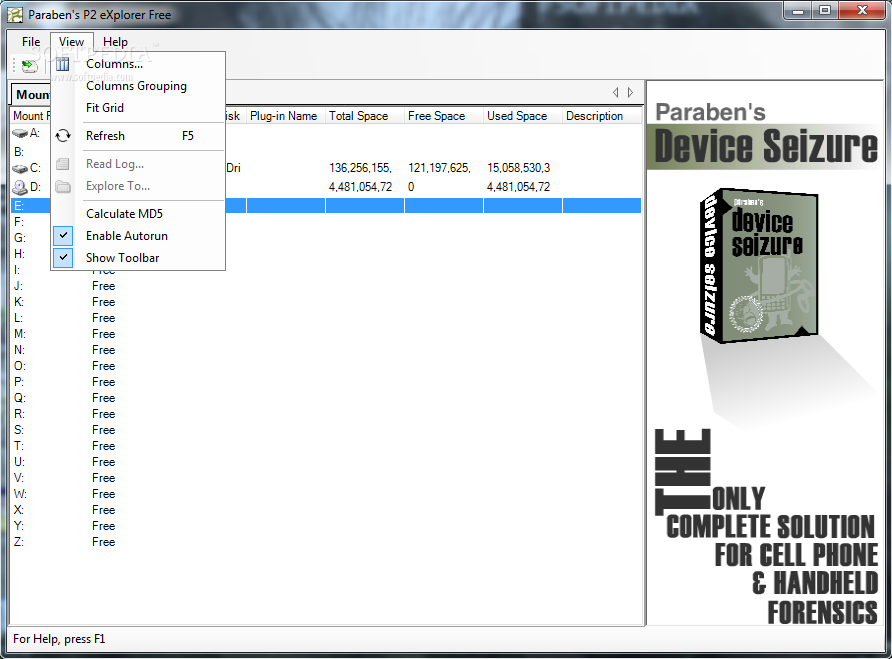Open the File menu
Screen dimensions: 892x659
point(31,42)
